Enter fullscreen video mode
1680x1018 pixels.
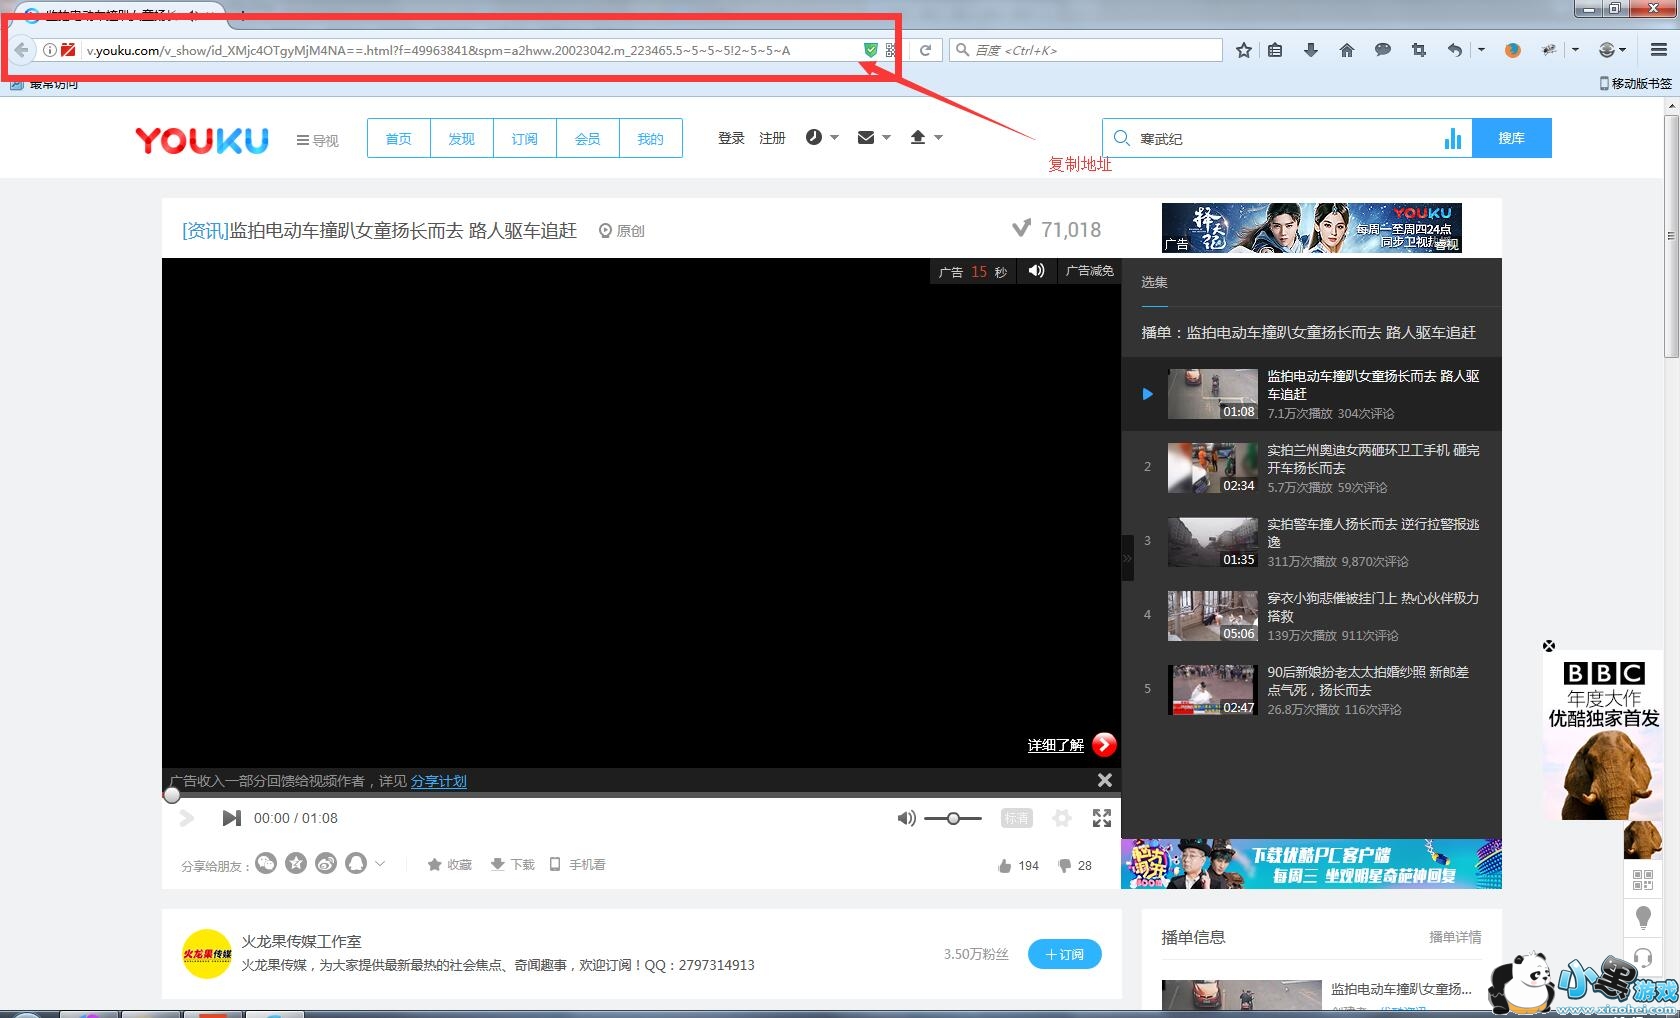1102,818
